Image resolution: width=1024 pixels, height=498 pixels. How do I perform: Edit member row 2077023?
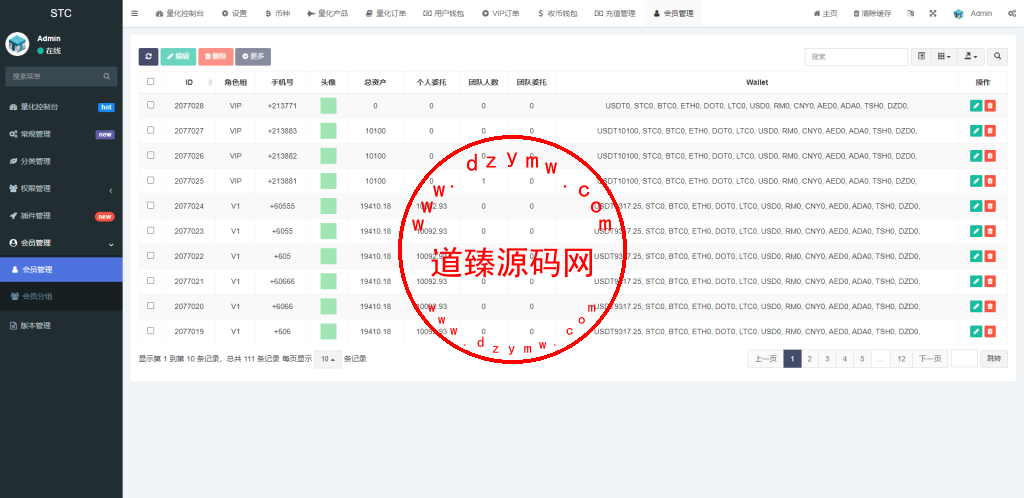click(x=976, y=231)
